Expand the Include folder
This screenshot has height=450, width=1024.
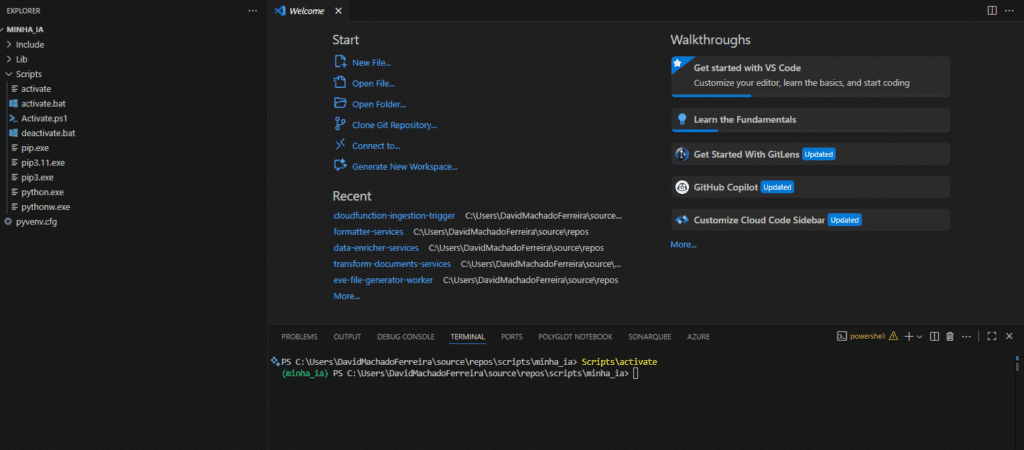pyautogui.click(x=30, y=44)
